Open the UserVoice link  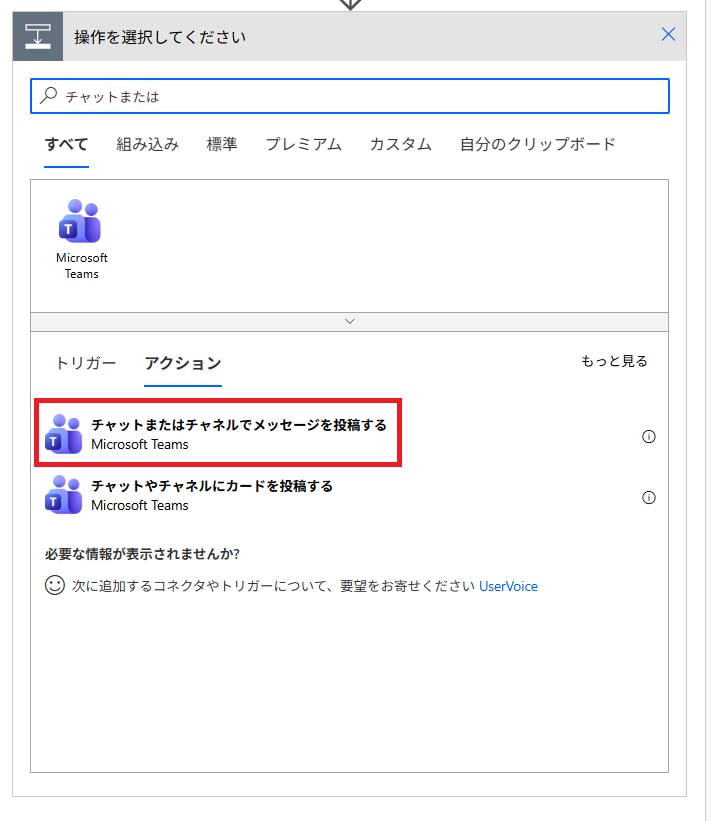(x=508, y=587)
